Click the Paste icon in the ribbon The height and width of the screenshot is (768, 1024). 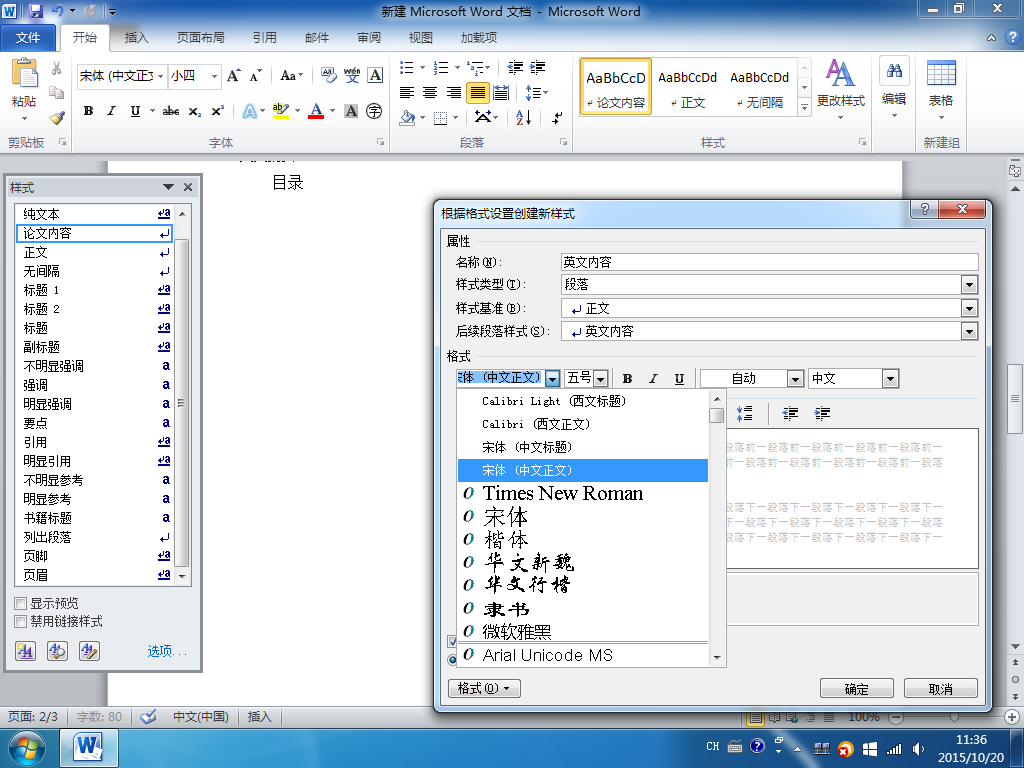tap(25, 73)
